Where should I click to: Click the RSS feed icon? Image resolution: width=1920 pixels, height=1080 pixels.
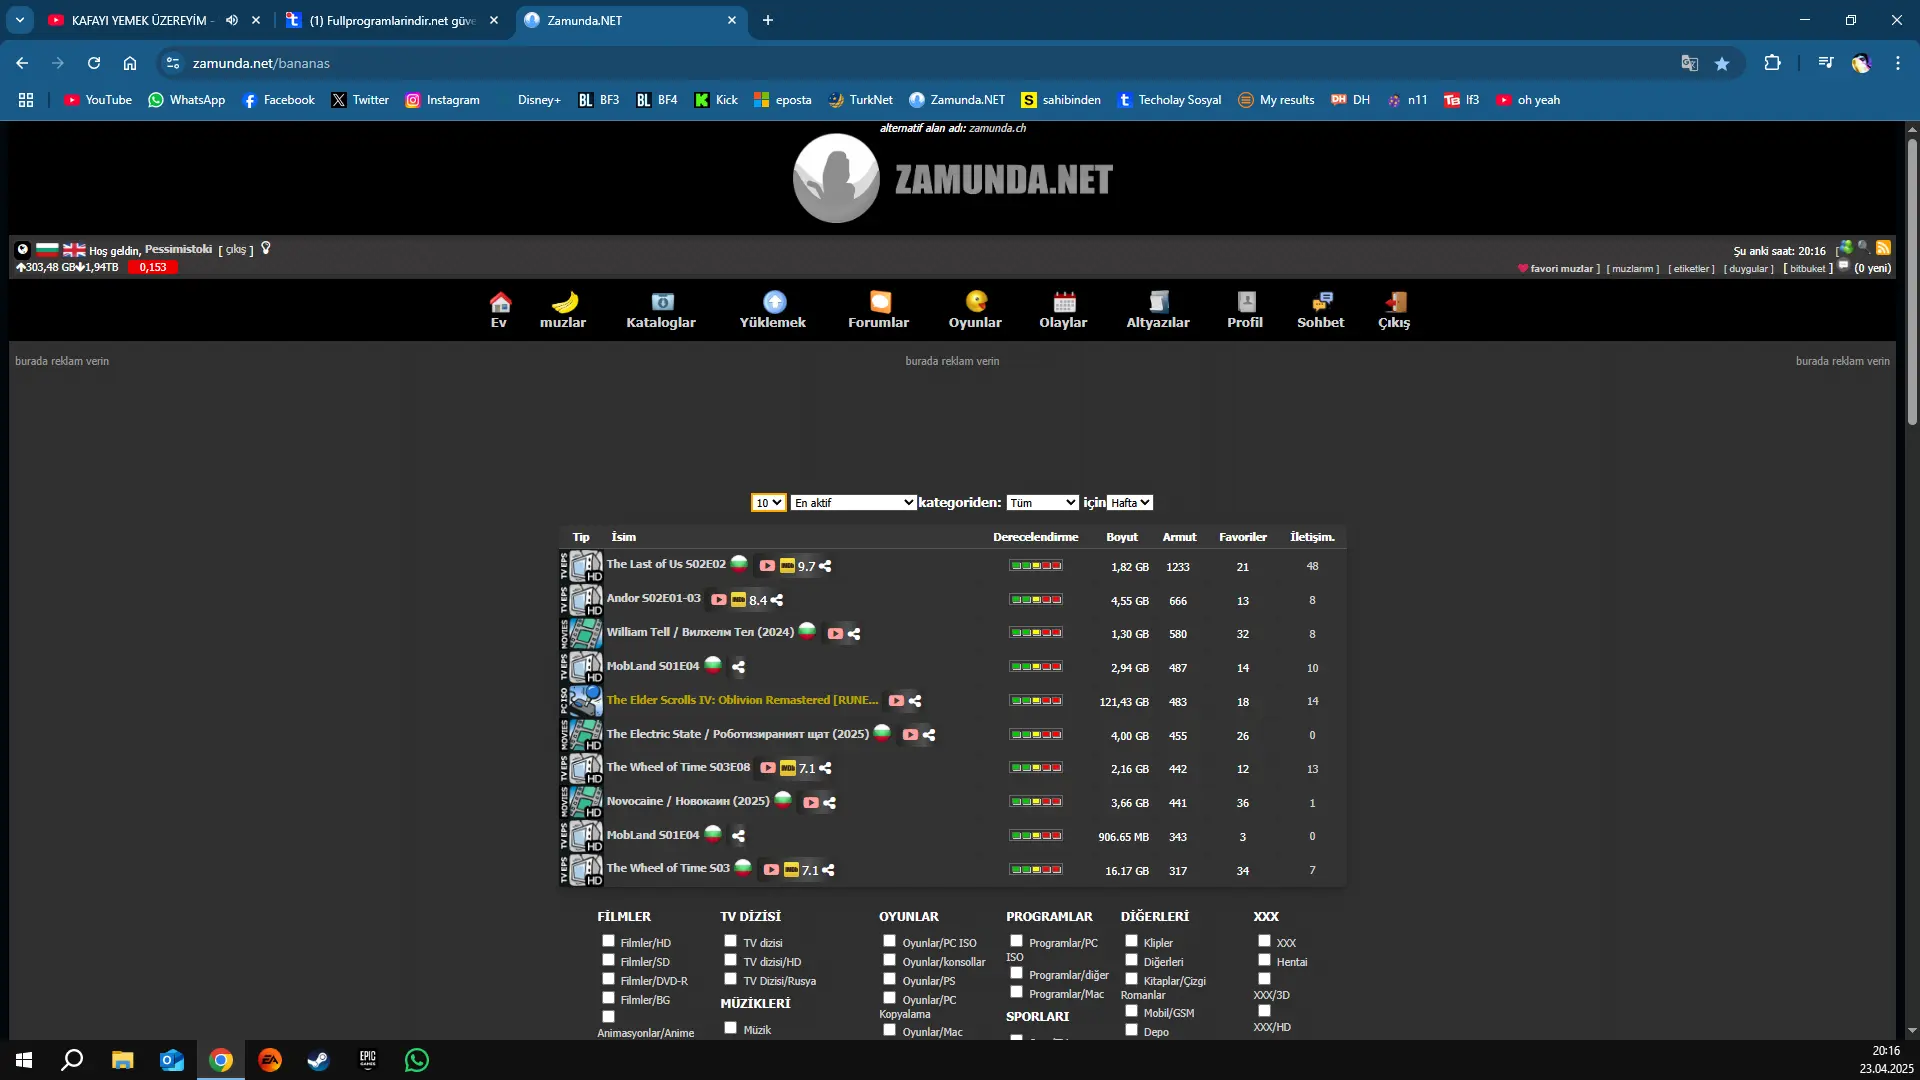tap(1883, 248)
